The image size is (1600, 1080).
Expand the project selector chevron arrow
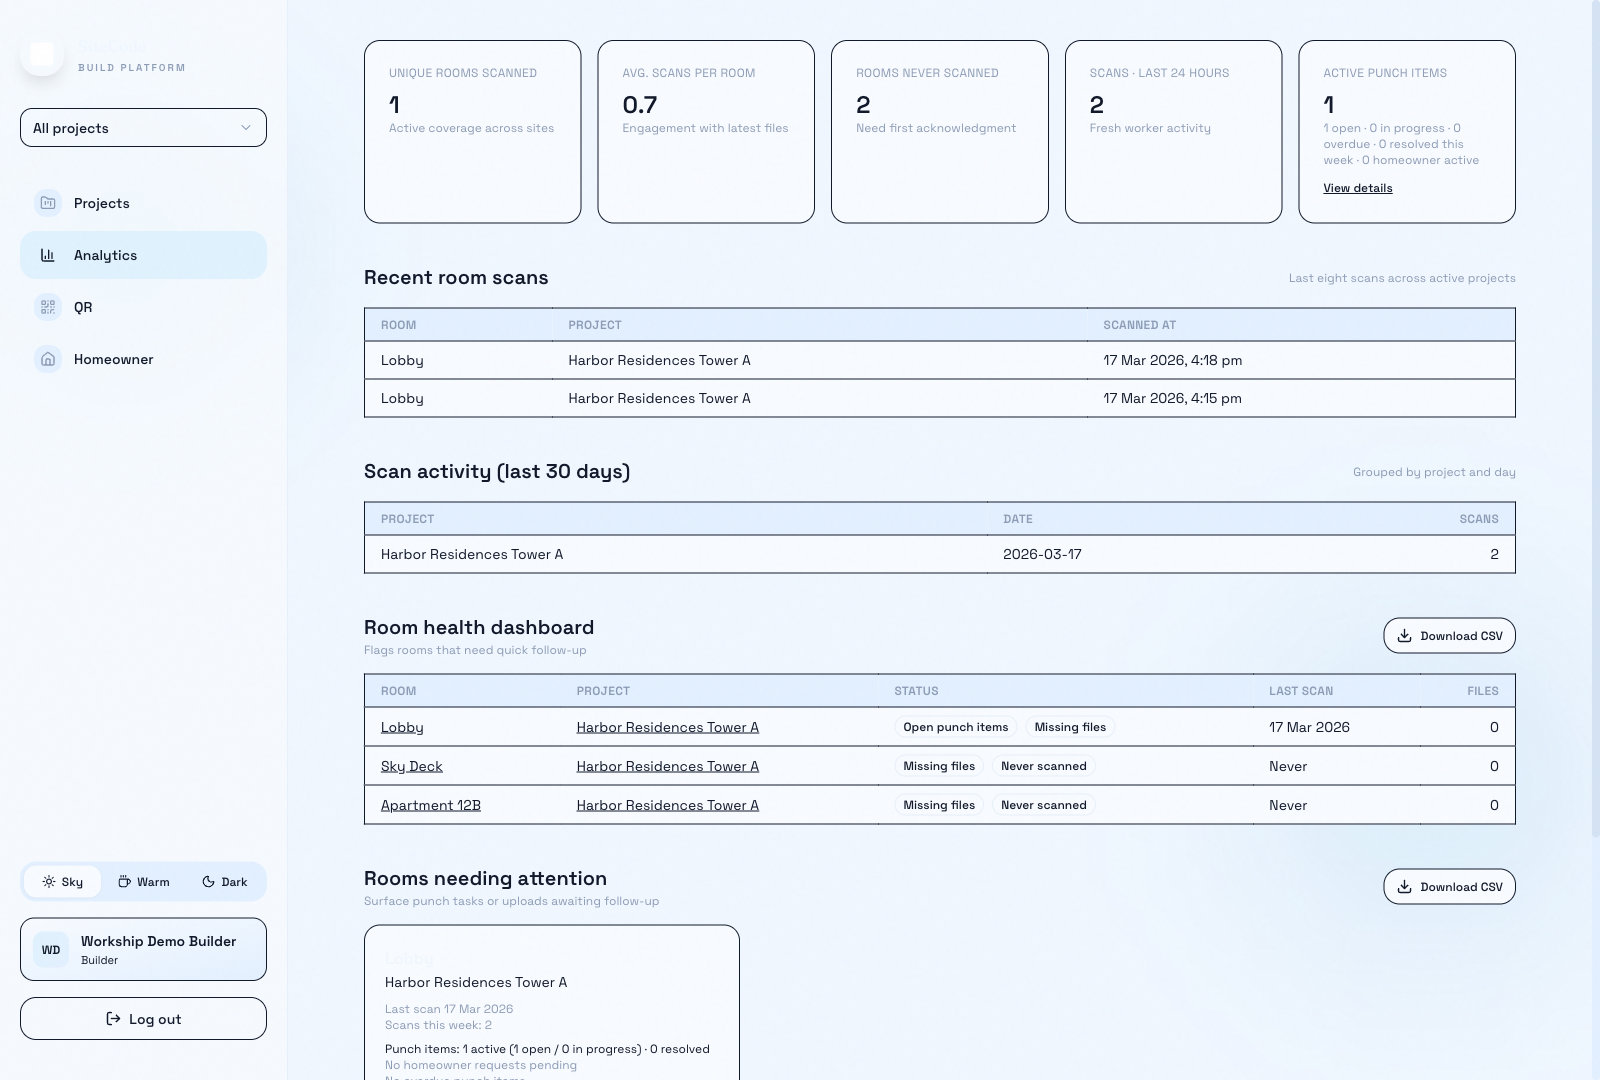(x=246, y=128)
